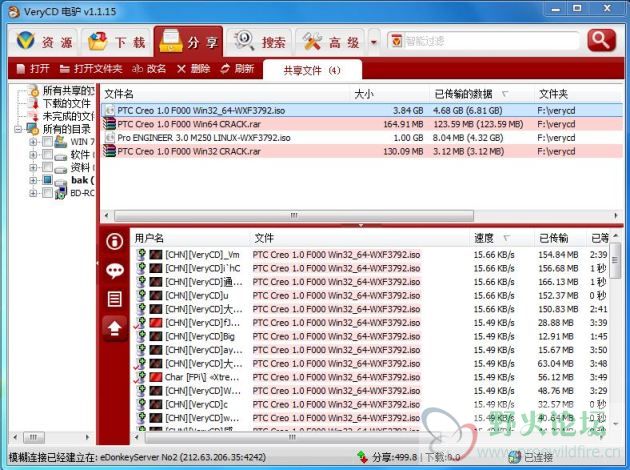The height and width of the screenshot is (470, 630).
Task: Click the 154.84 MB transferred cell
Action: (x=558, y=255)
